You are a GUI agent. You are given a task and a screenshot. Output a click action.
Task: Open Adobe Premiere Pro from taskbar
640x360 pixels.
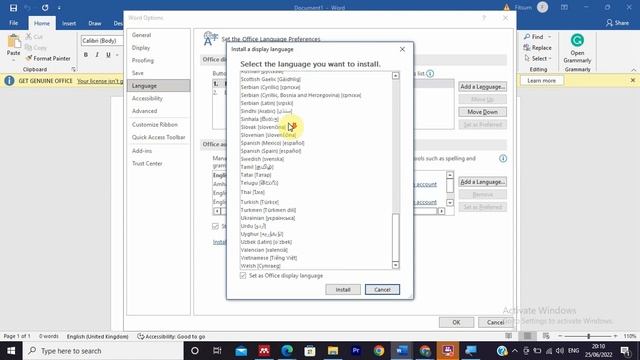pos(356,351)
